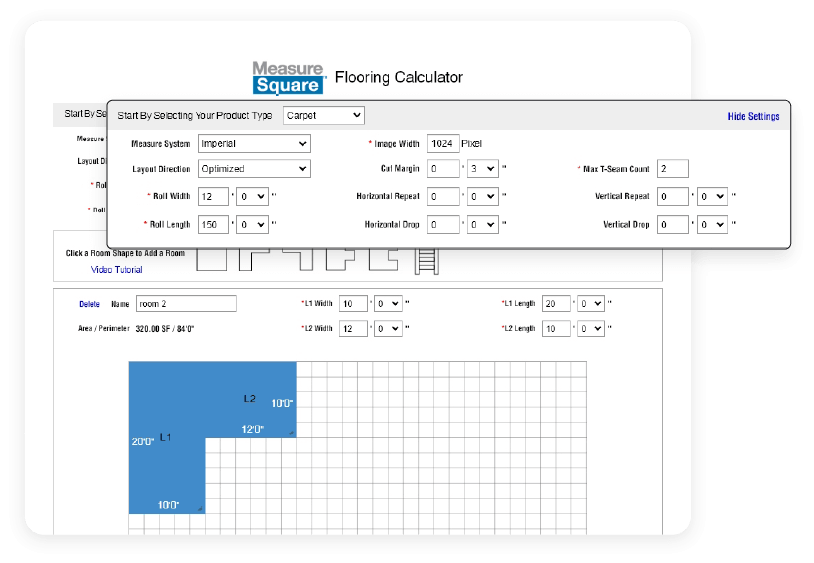The width and height of the screenshot is (814, 563).
Task: Click the room Name input field
Action: (x=185, y=304)
